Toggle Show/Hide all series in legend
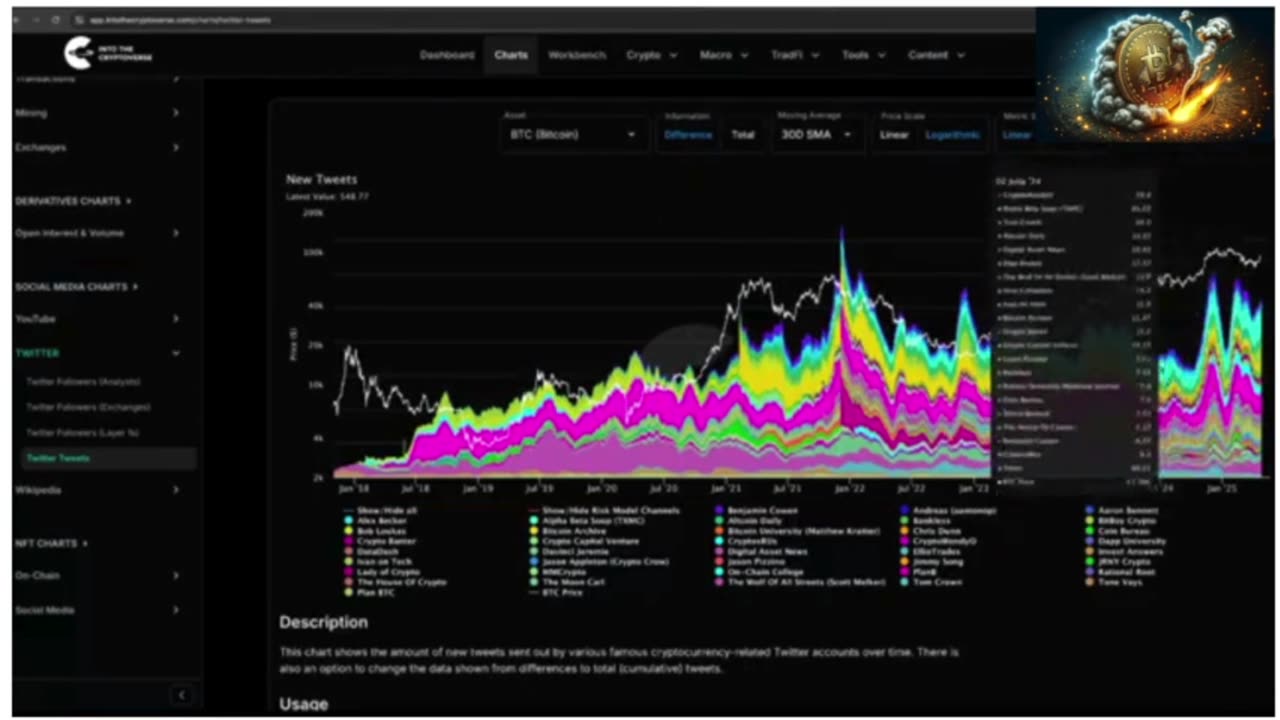1280x720 pixels. click(382, 510)
